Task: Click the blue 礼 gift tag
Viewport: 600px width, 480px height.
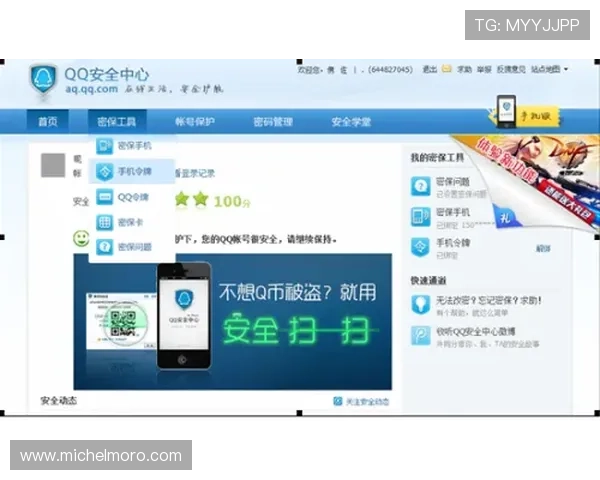Action: coord(506,217)
